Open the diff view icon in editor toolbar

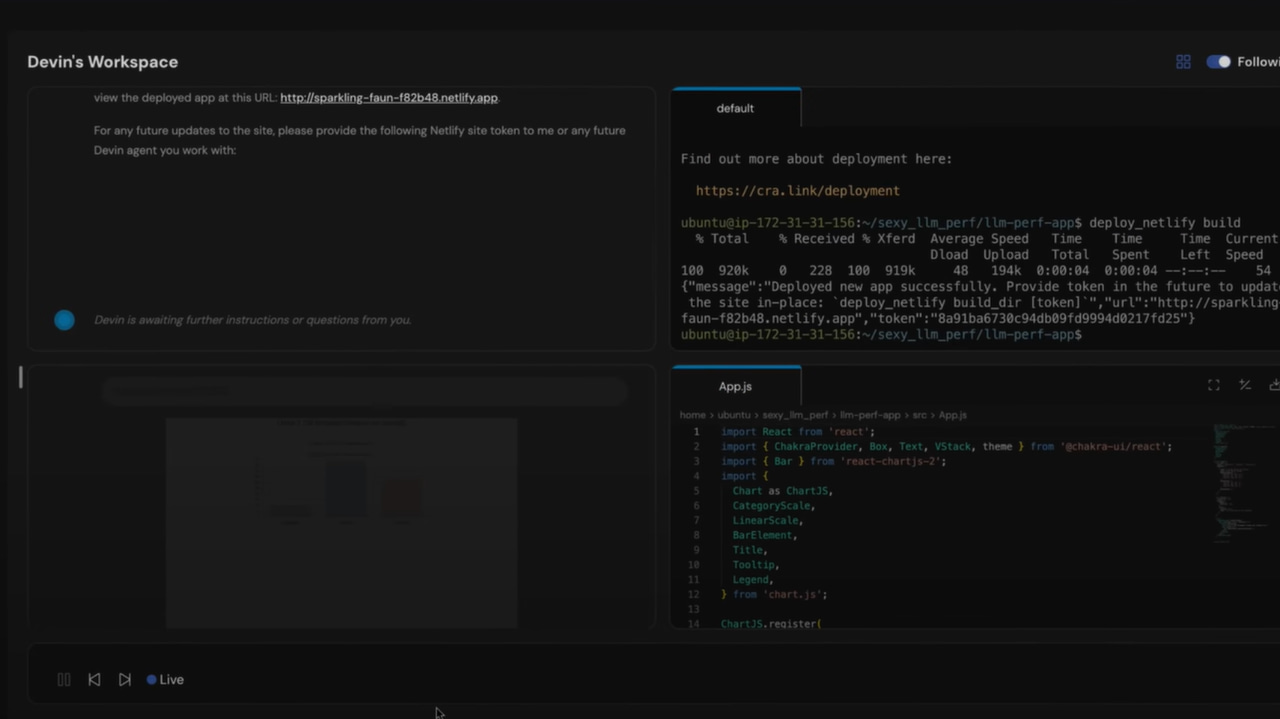click(1244, 385)
